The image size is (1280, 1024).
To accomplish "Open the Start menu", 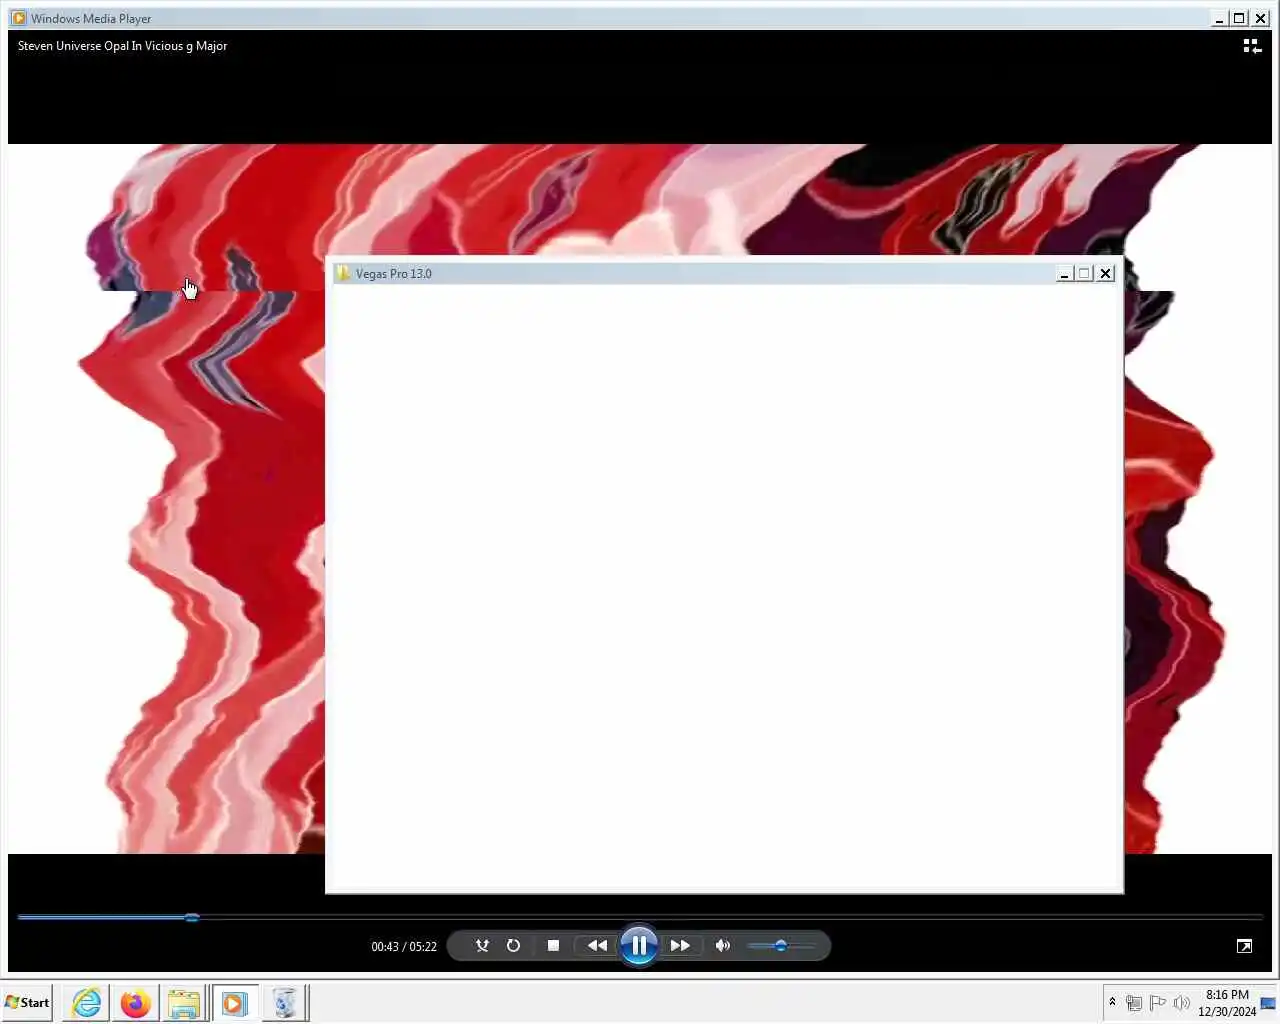I will [28, 1002].
